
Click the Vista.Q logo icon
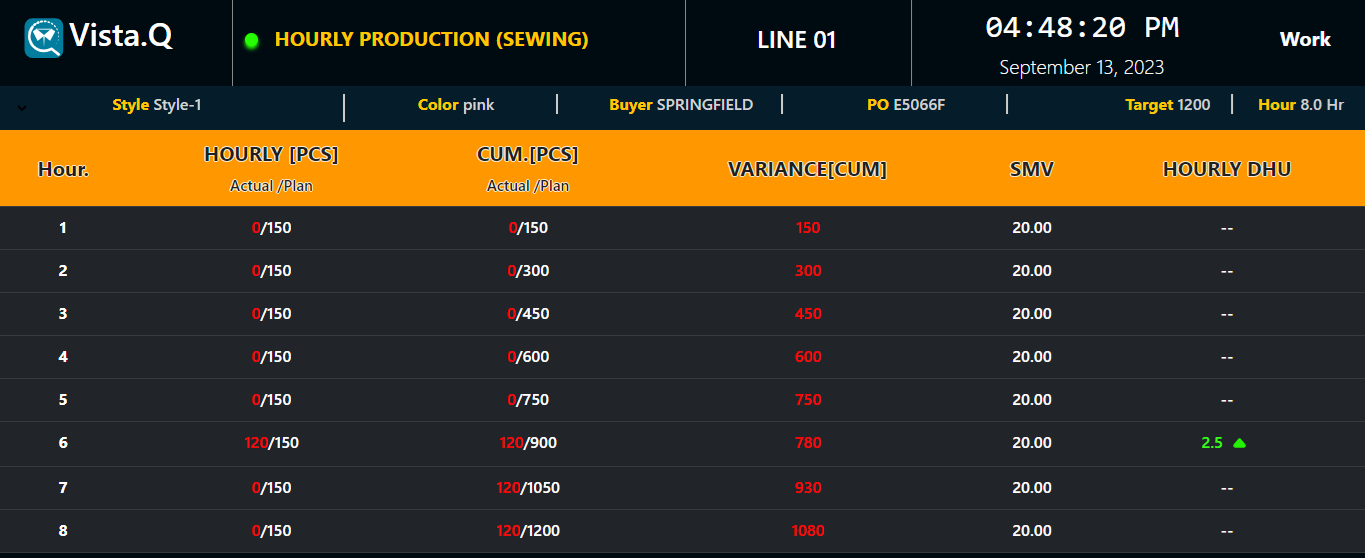pyautogui.click(x=44, y=38)
